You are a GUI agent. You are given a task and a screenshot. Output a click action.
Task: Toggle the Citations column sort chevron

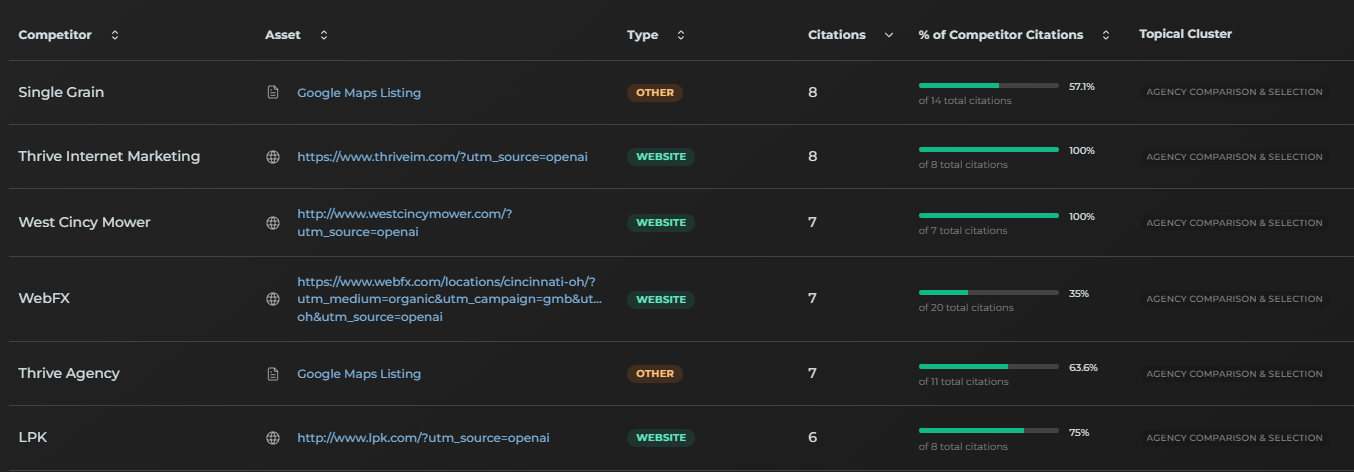click(889, 35)
